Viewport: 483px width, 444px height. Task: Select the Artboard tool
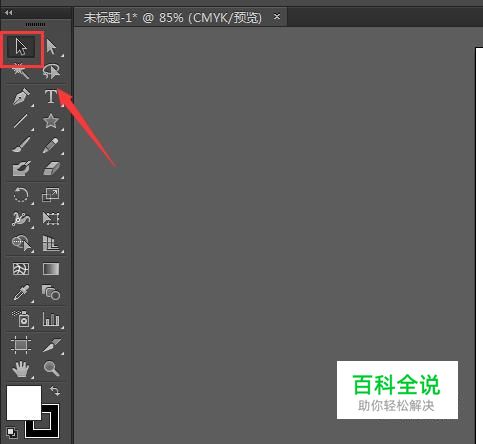[x=21, y=345]
